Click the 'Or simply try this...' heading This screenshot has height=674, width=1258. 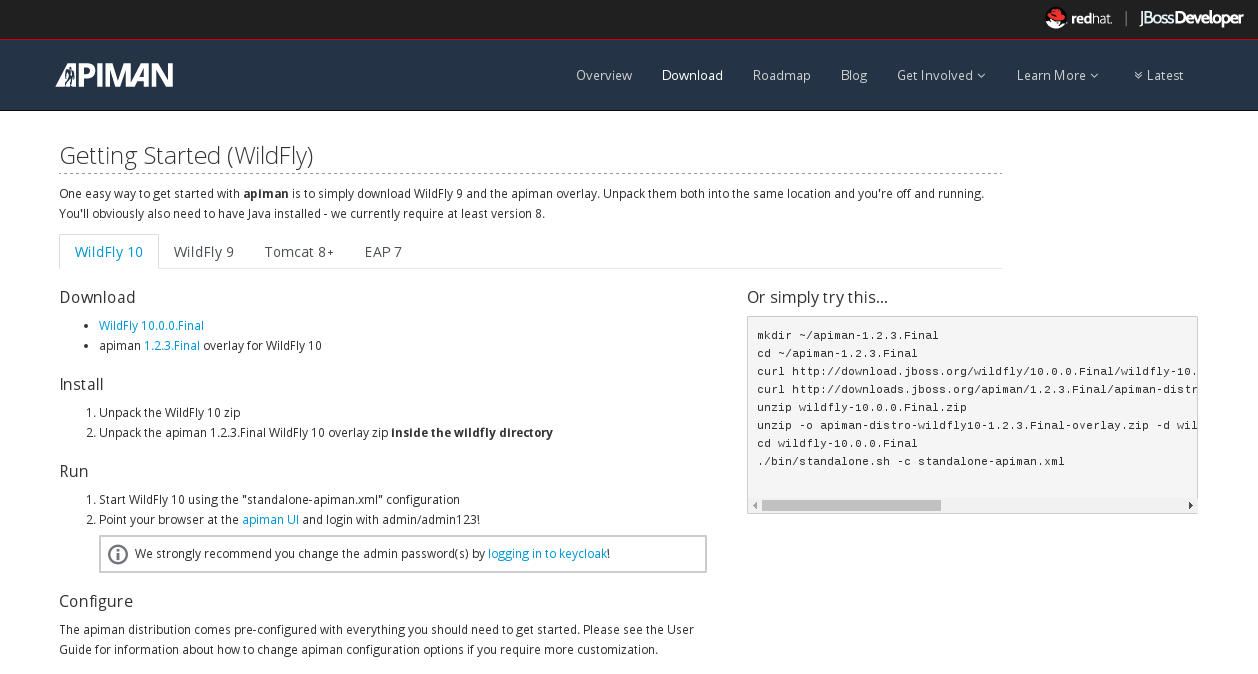click(817, 298)
